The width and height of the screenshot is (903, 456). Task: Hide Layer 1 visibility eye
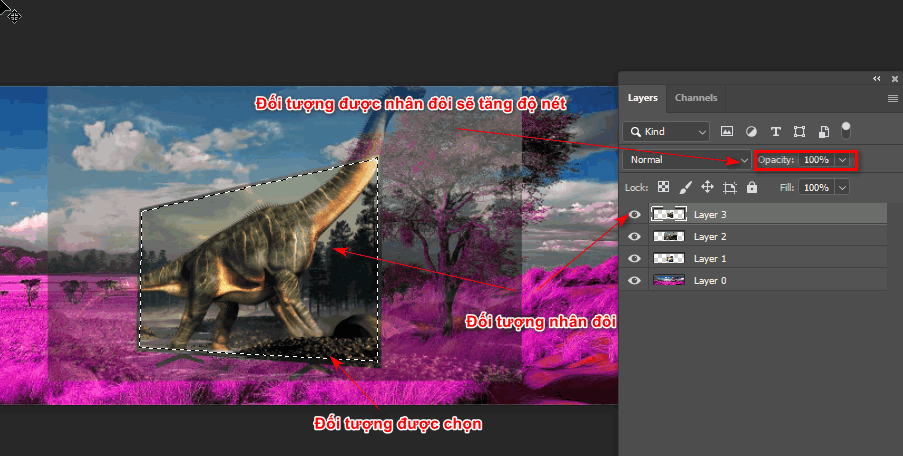tap(634, 259)
